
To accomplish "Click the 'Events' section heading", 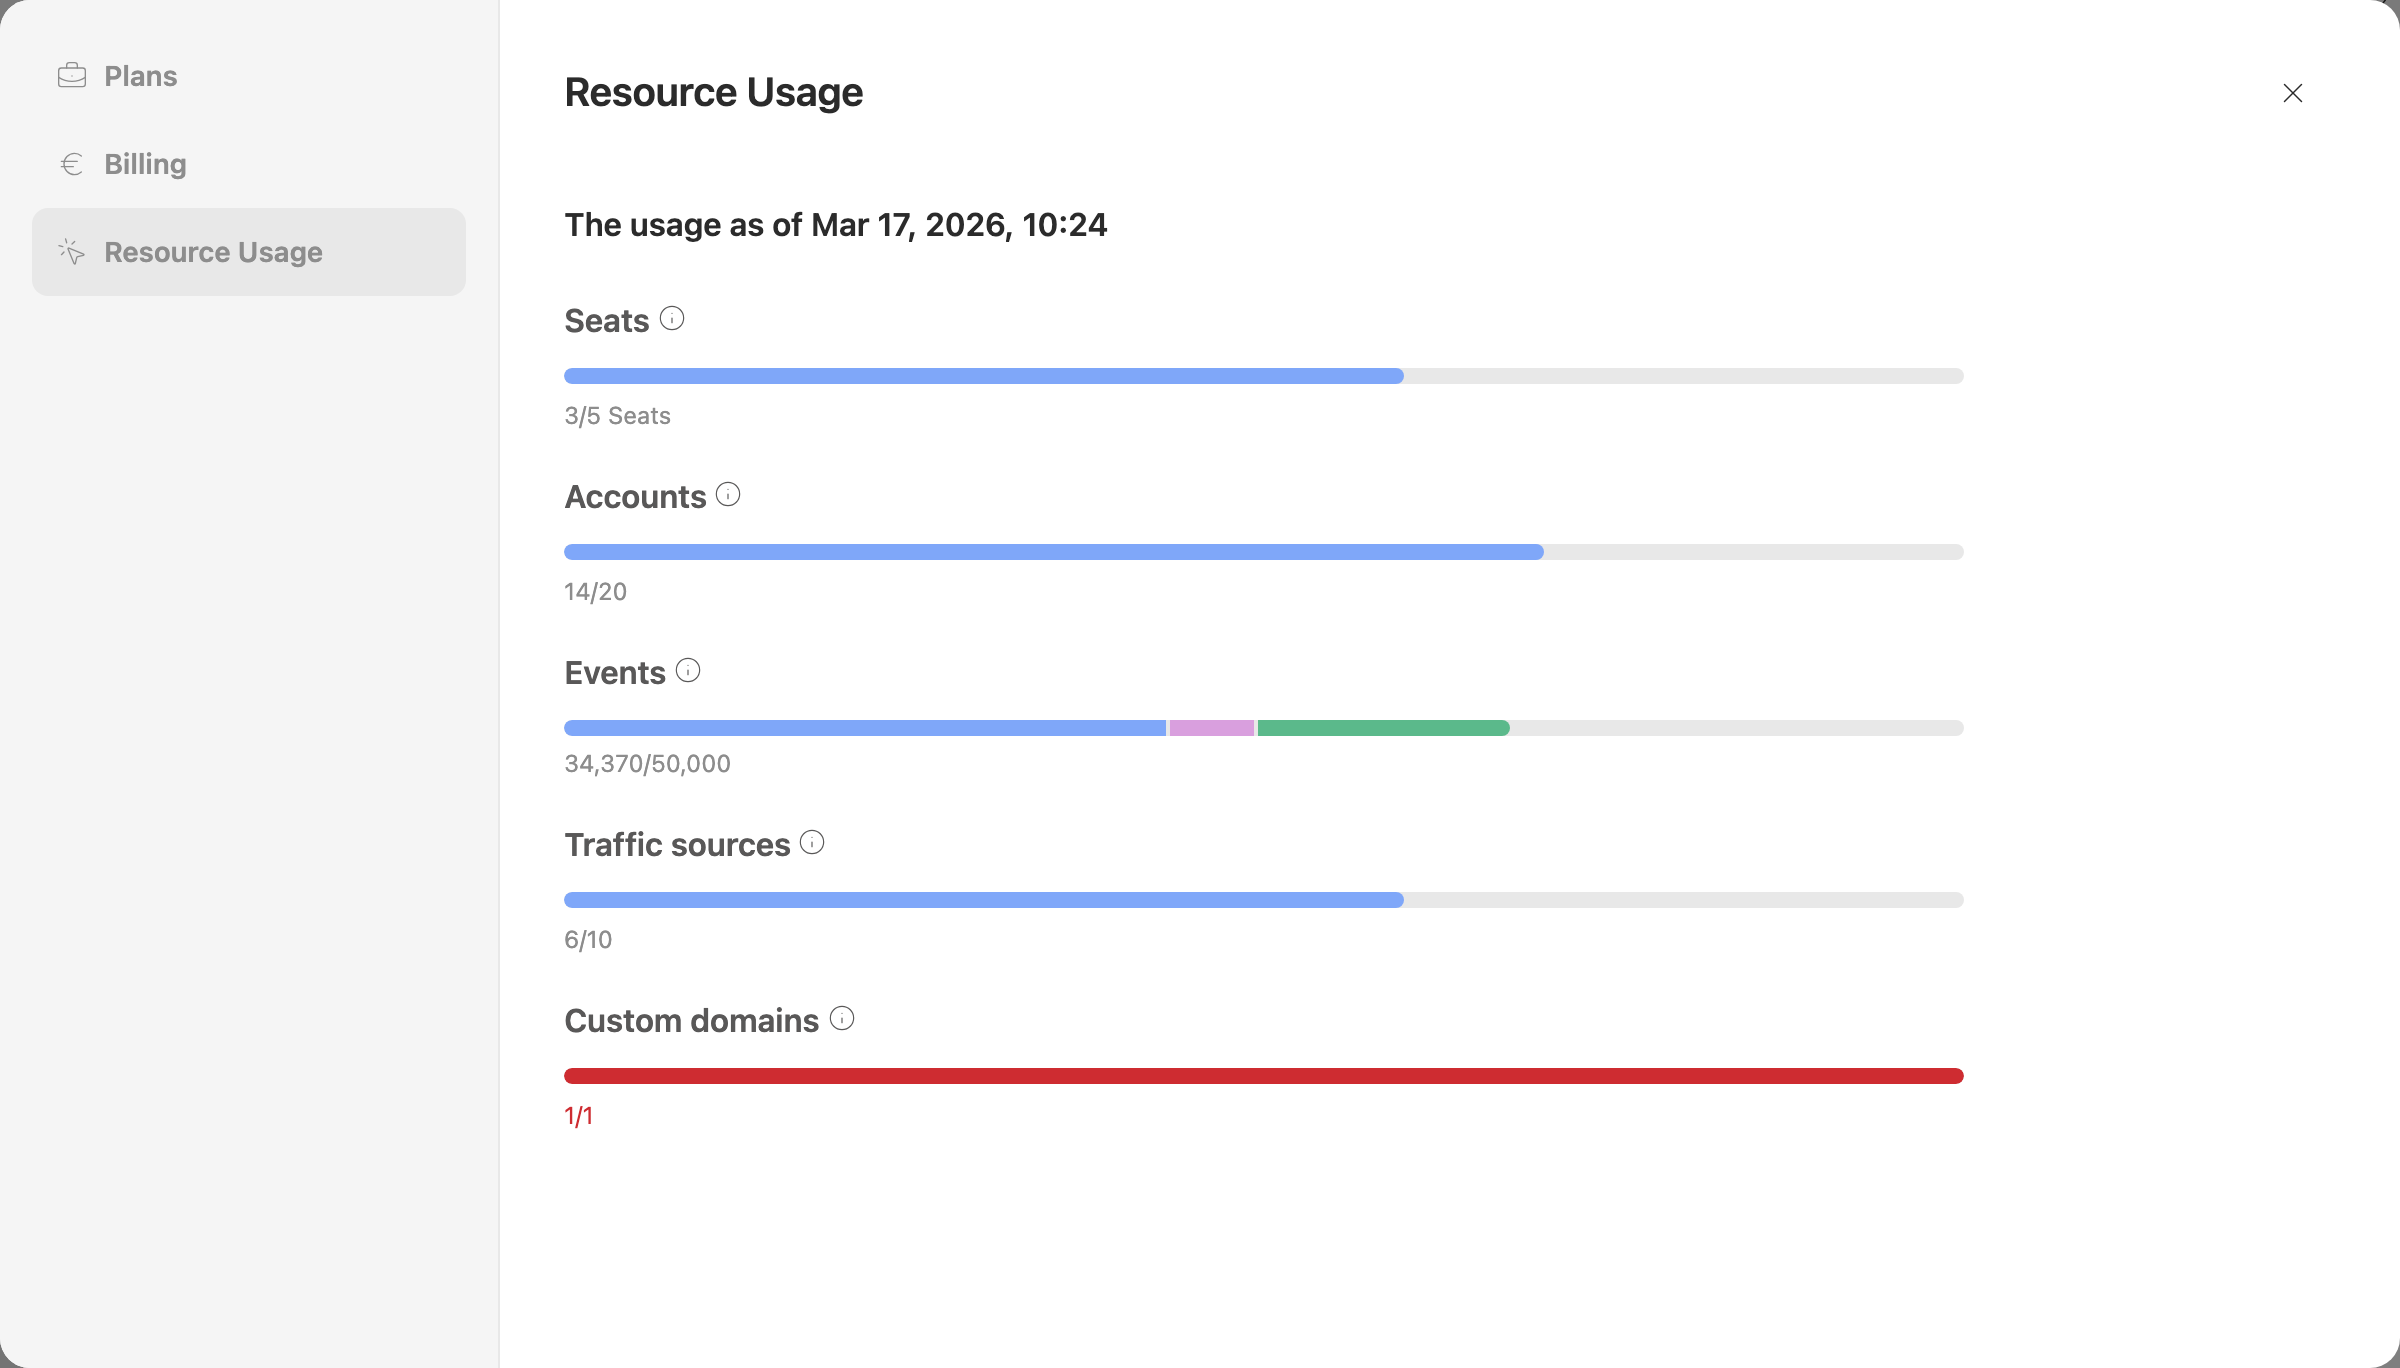I will tap(615, 673).
